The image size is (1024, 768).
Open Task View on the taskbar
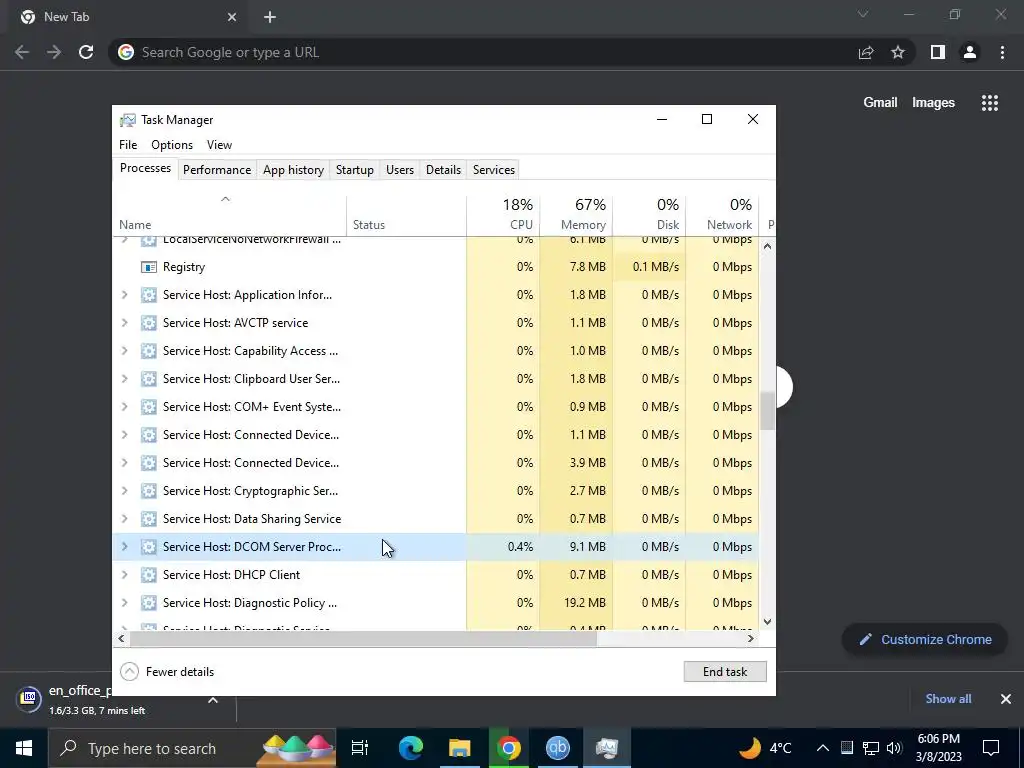point(360,748)
